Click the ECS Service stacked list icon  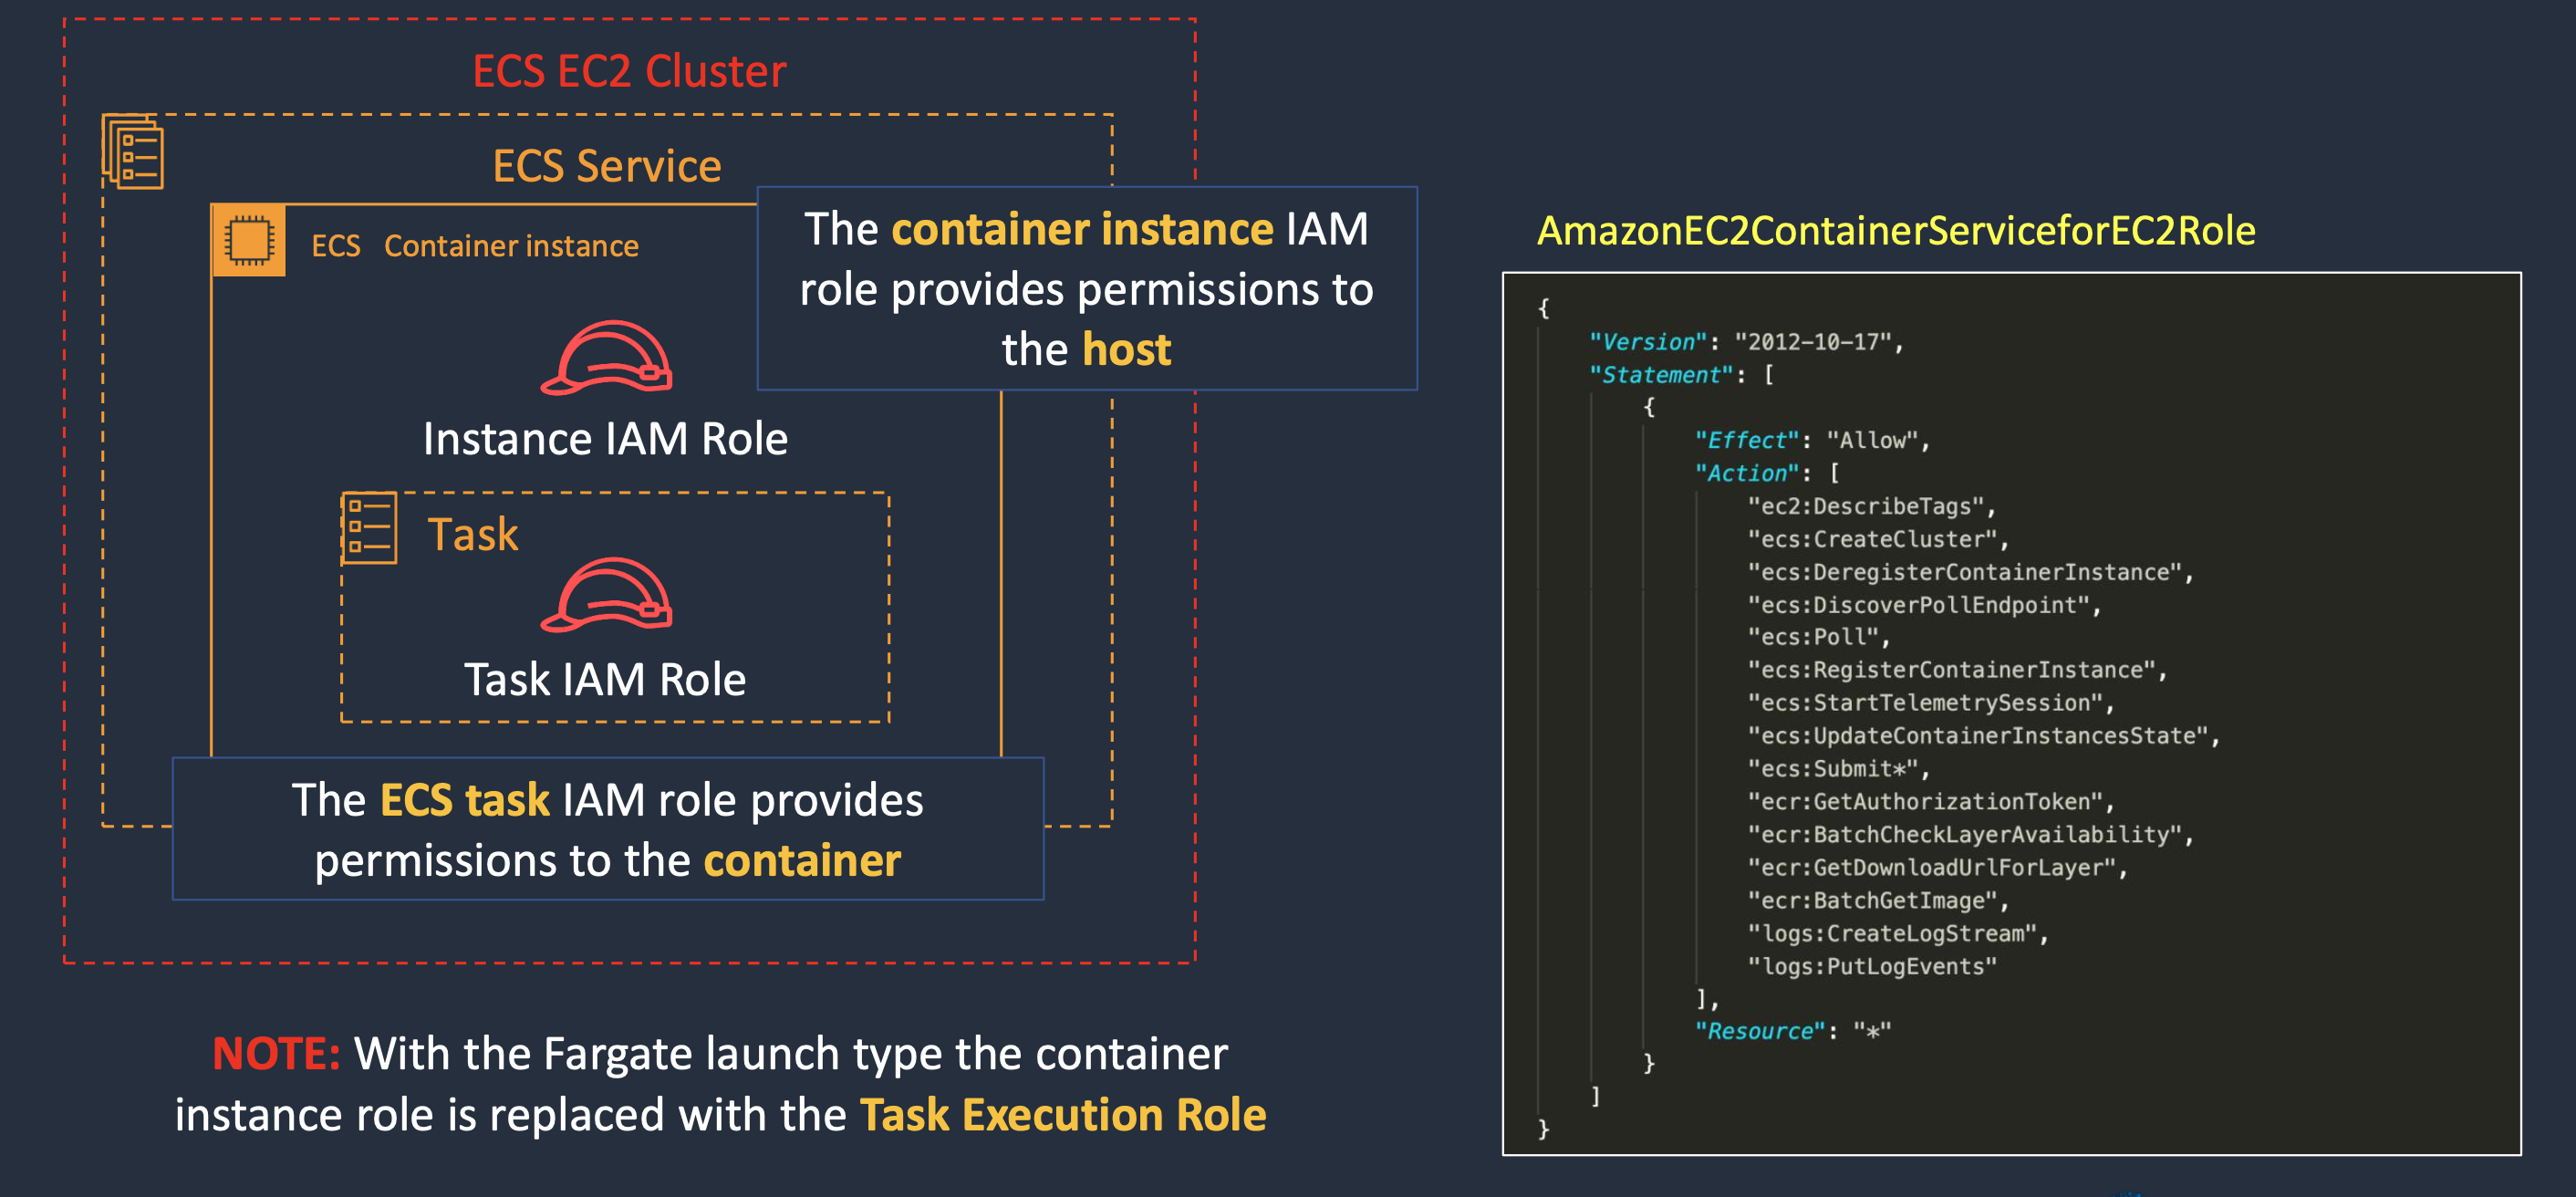click(x=133, y=152)
